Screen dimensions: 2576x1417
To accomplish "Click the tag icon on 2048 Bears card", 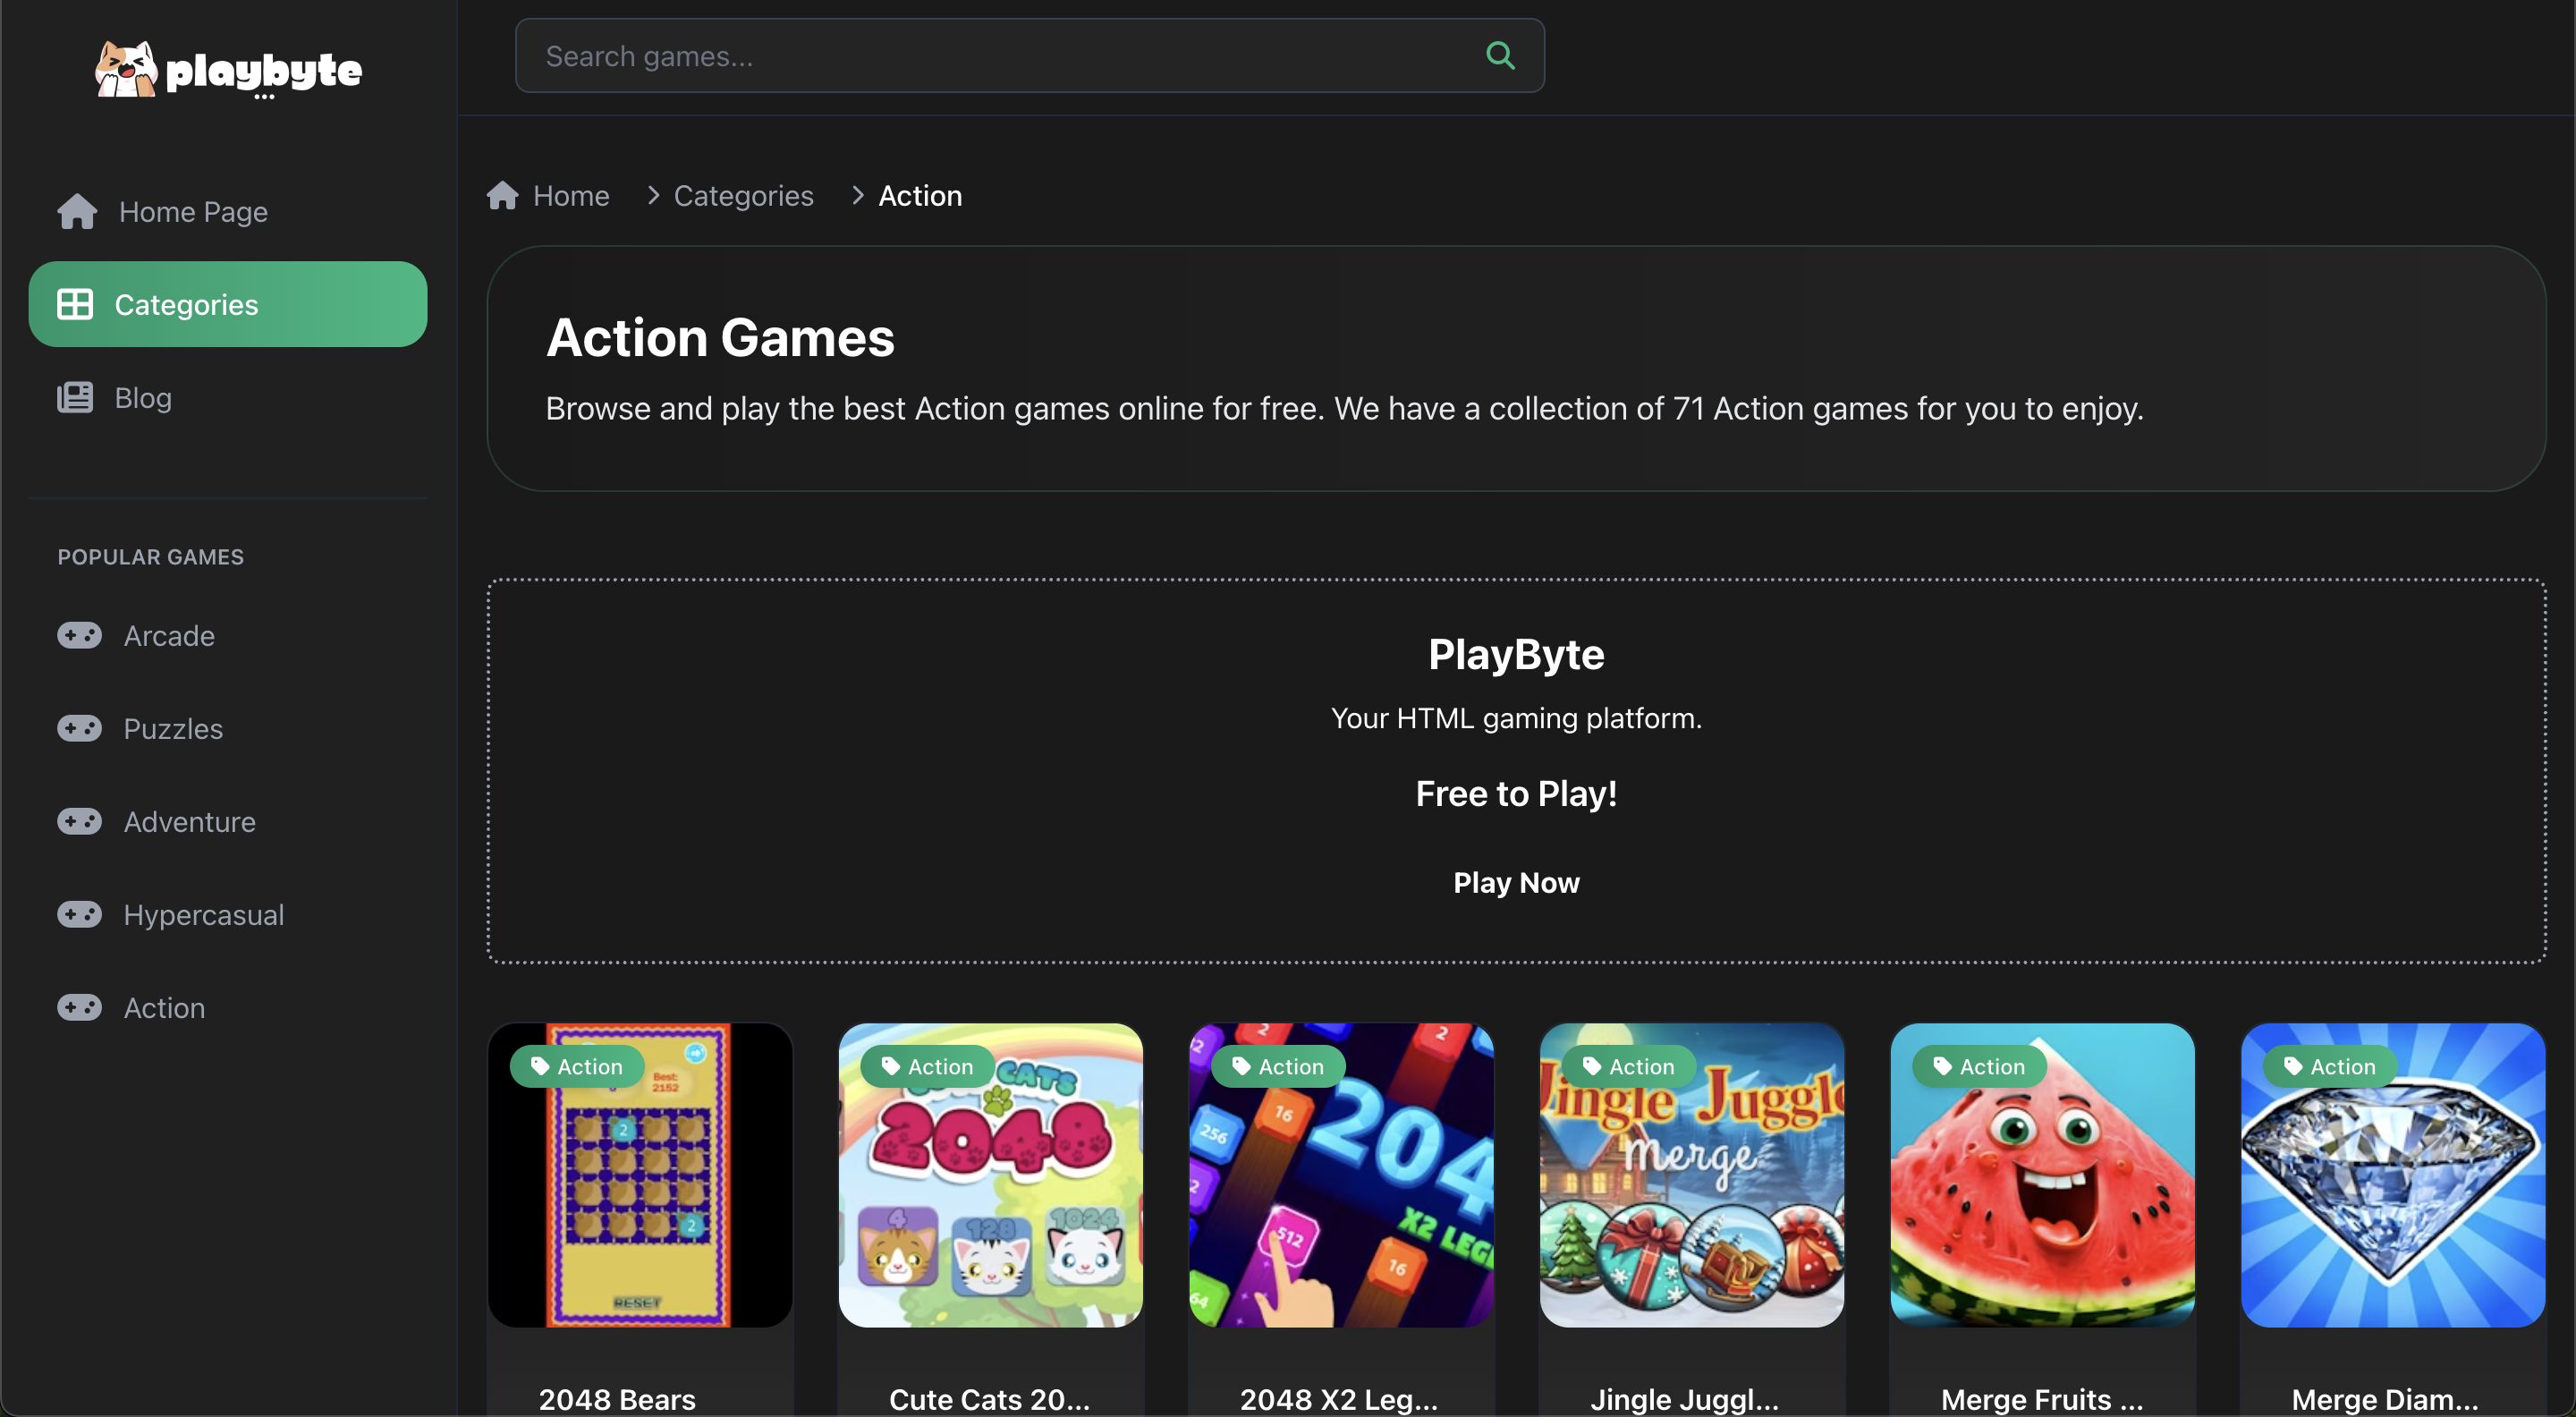I will pyautogui.click(x=539, y=1066).
